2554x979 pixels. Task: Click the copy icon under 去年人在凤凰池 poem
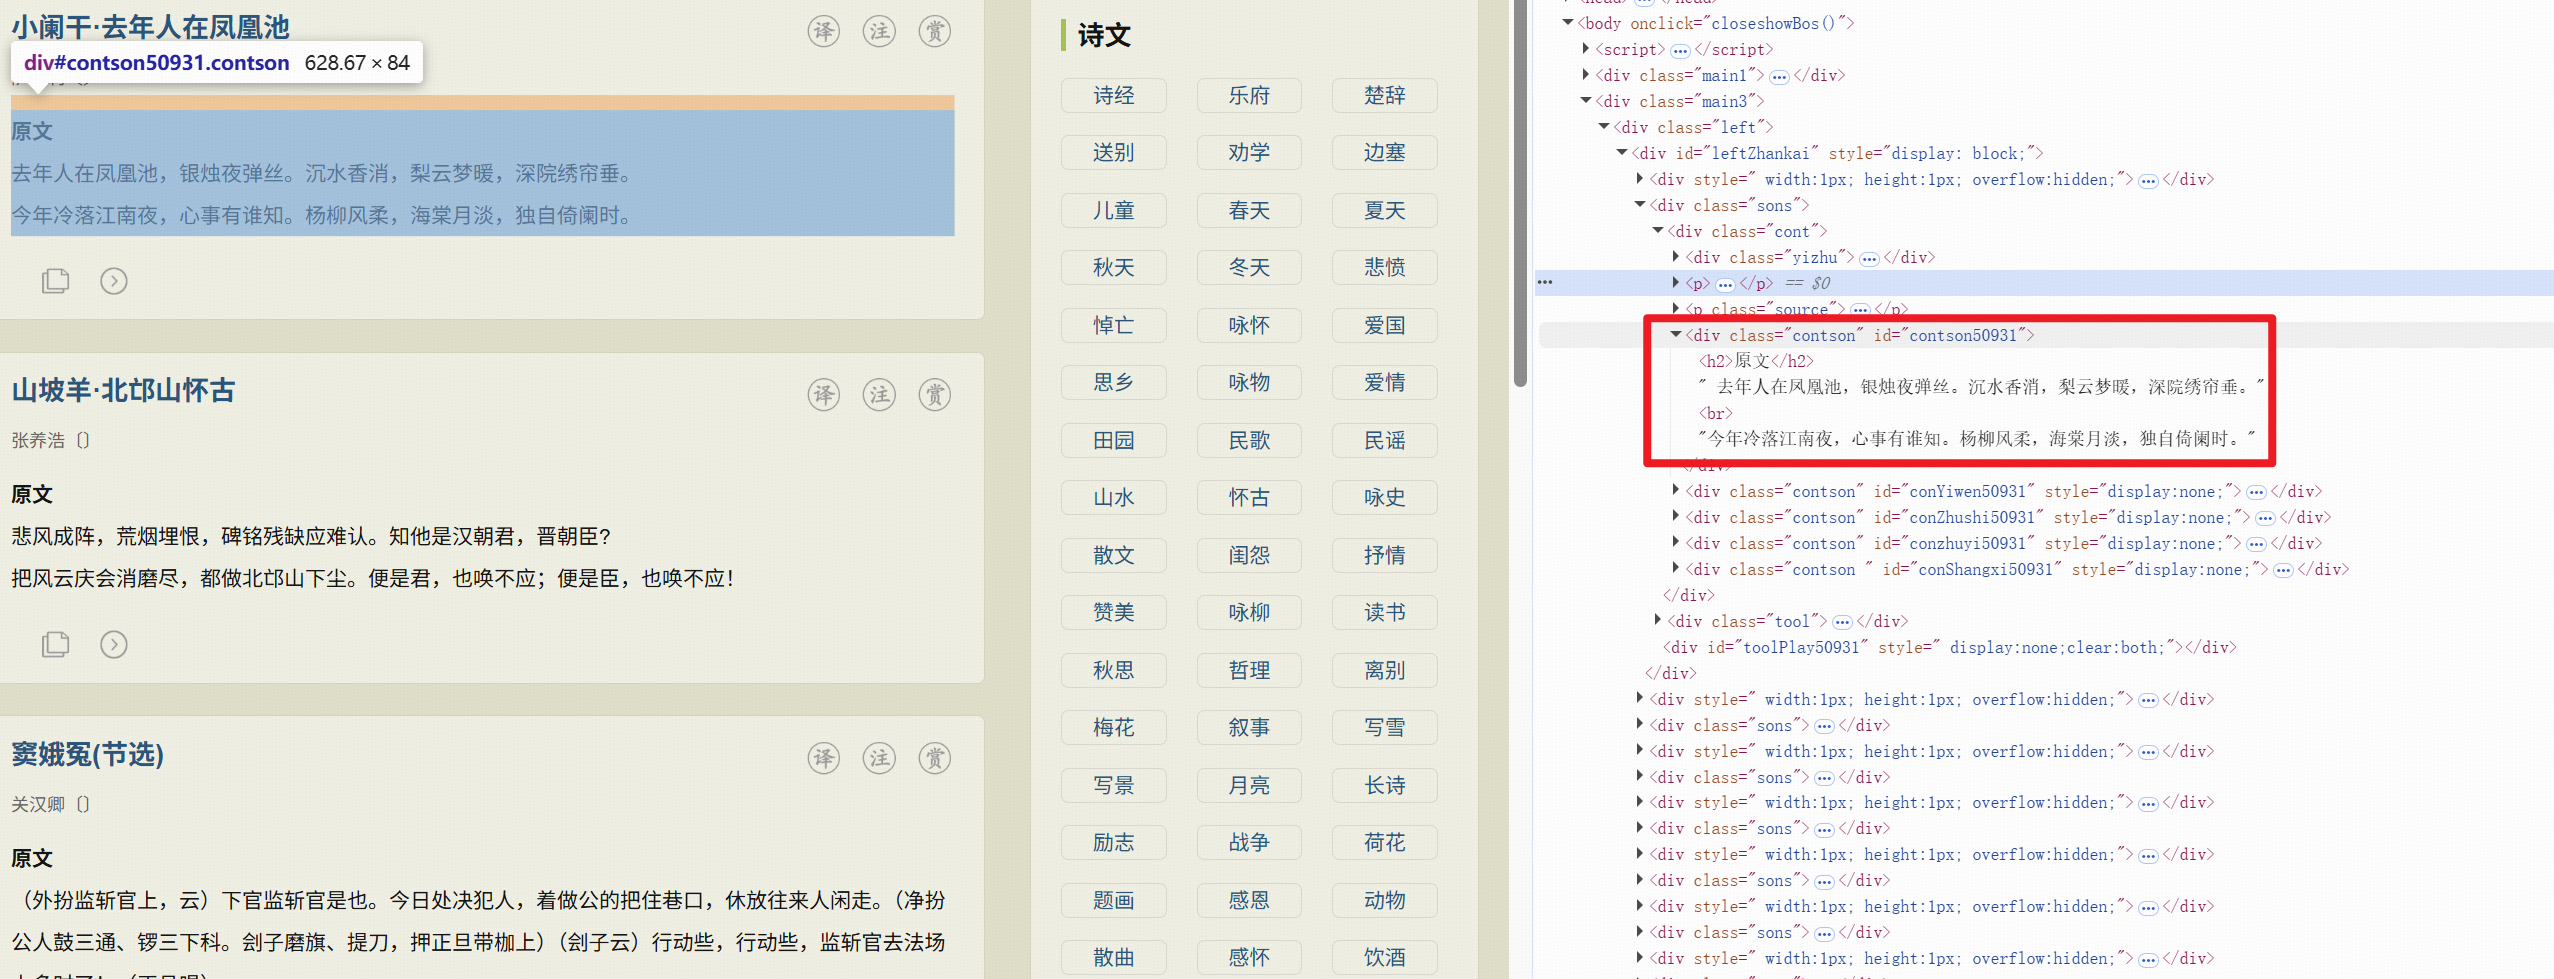pyautogui.click(x=56, y=281)
